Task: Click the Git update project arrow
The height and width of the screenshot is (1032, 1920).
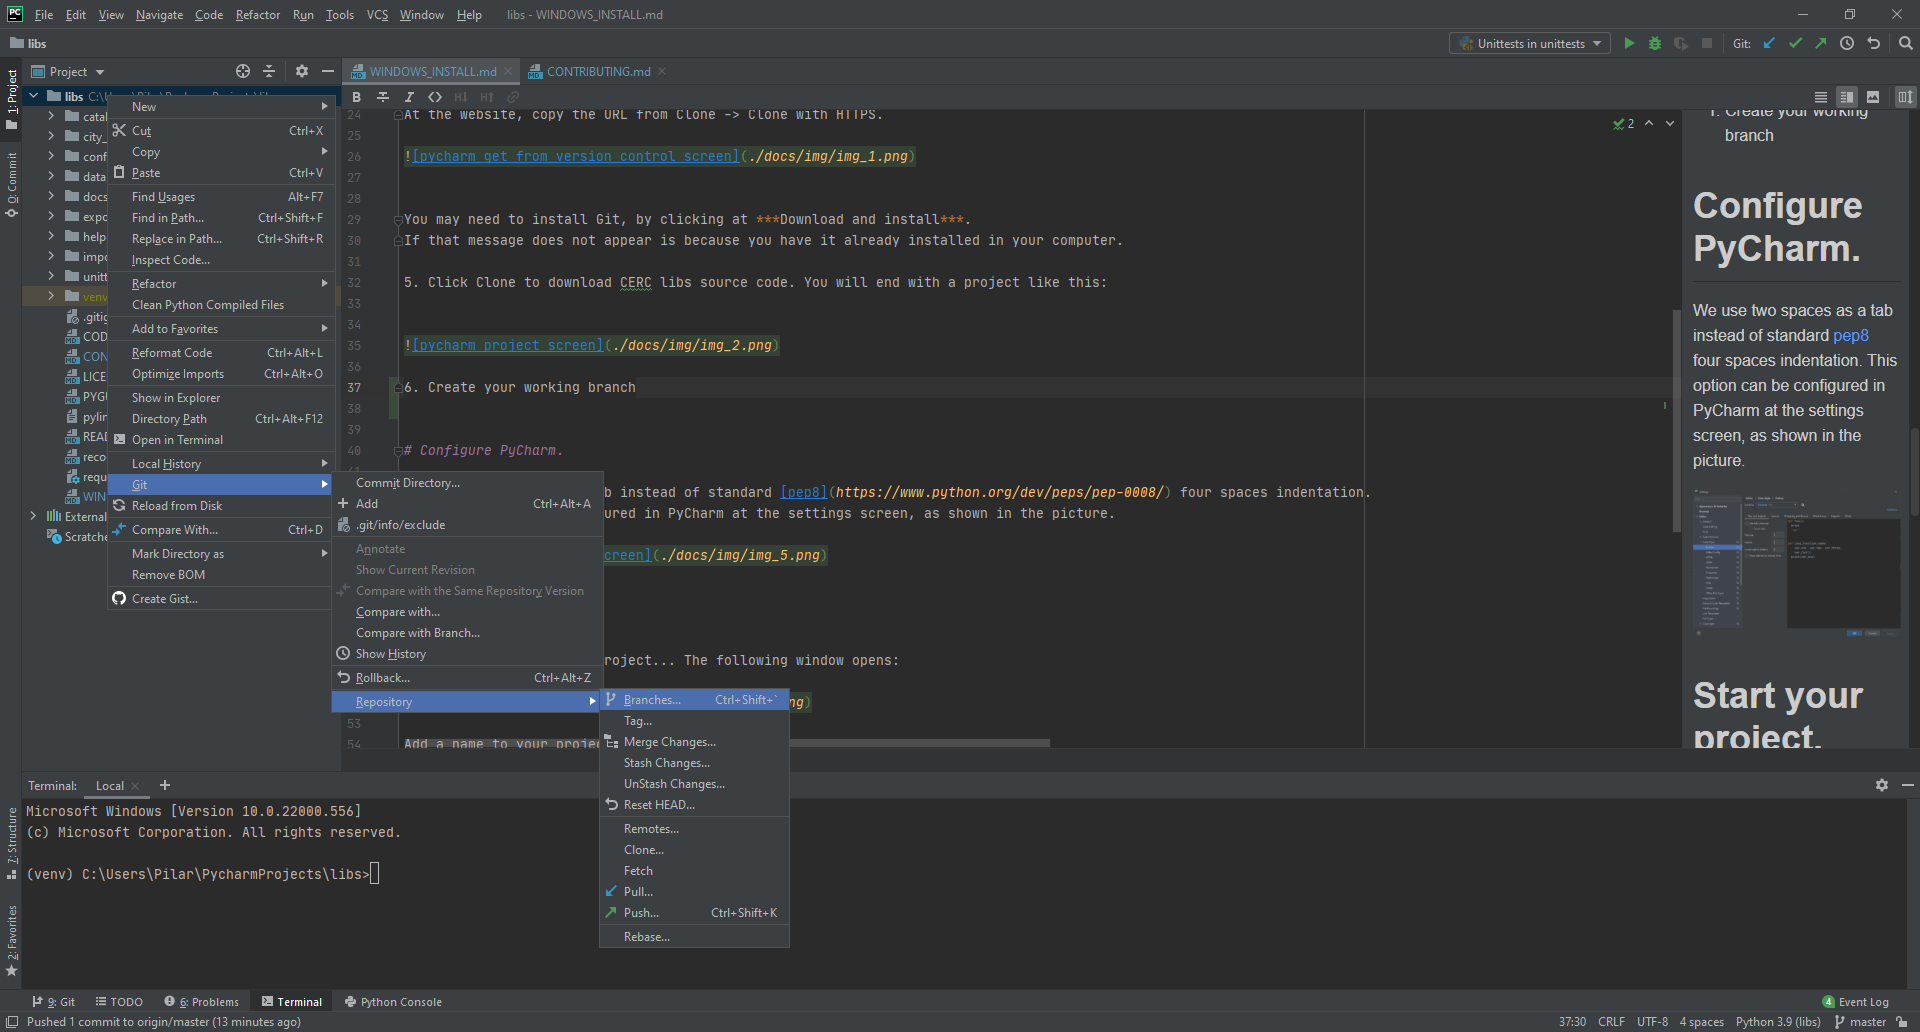Action: tap(1769, 43)
